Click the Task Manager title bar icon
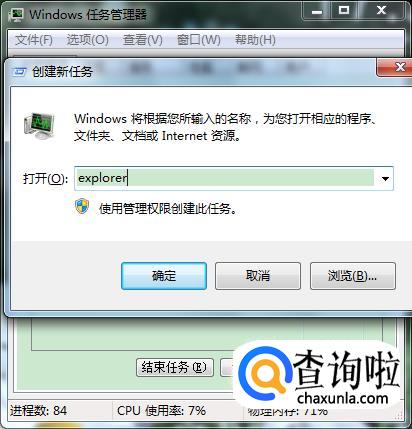This screenshot has height=429, width=412. tap(16, 14)
